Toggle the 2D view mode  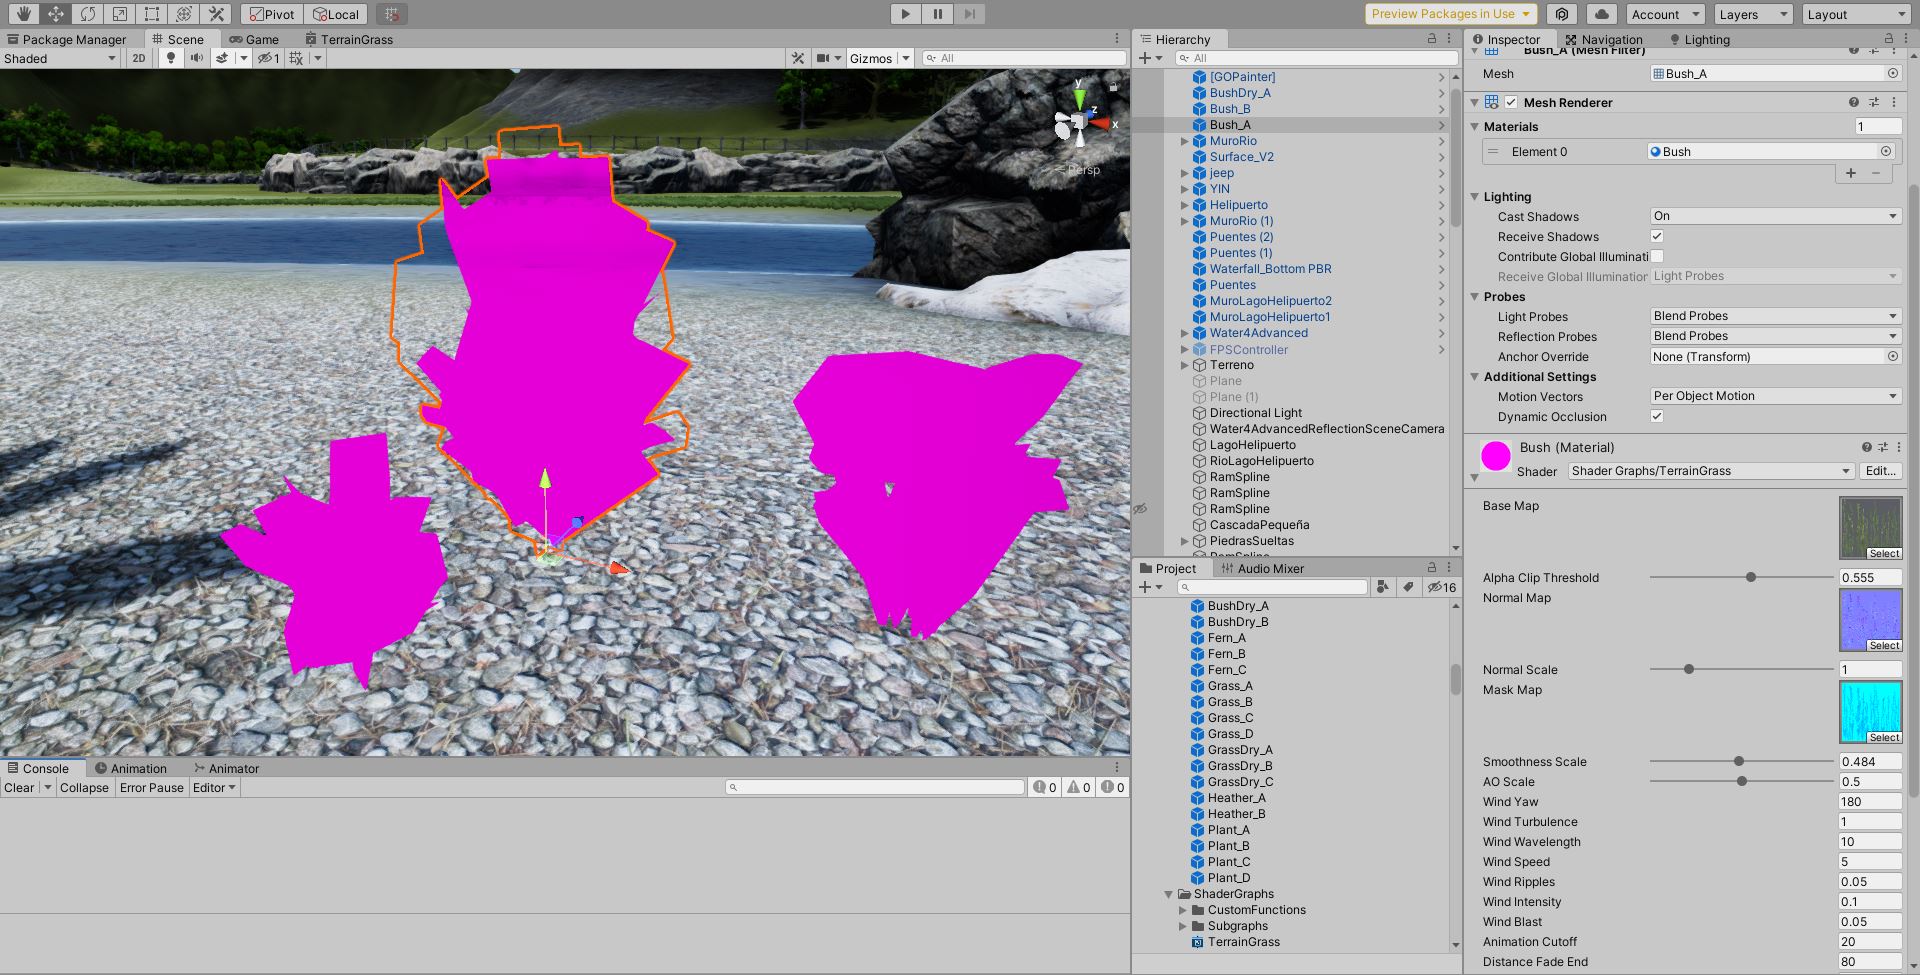tap(140, 57)
